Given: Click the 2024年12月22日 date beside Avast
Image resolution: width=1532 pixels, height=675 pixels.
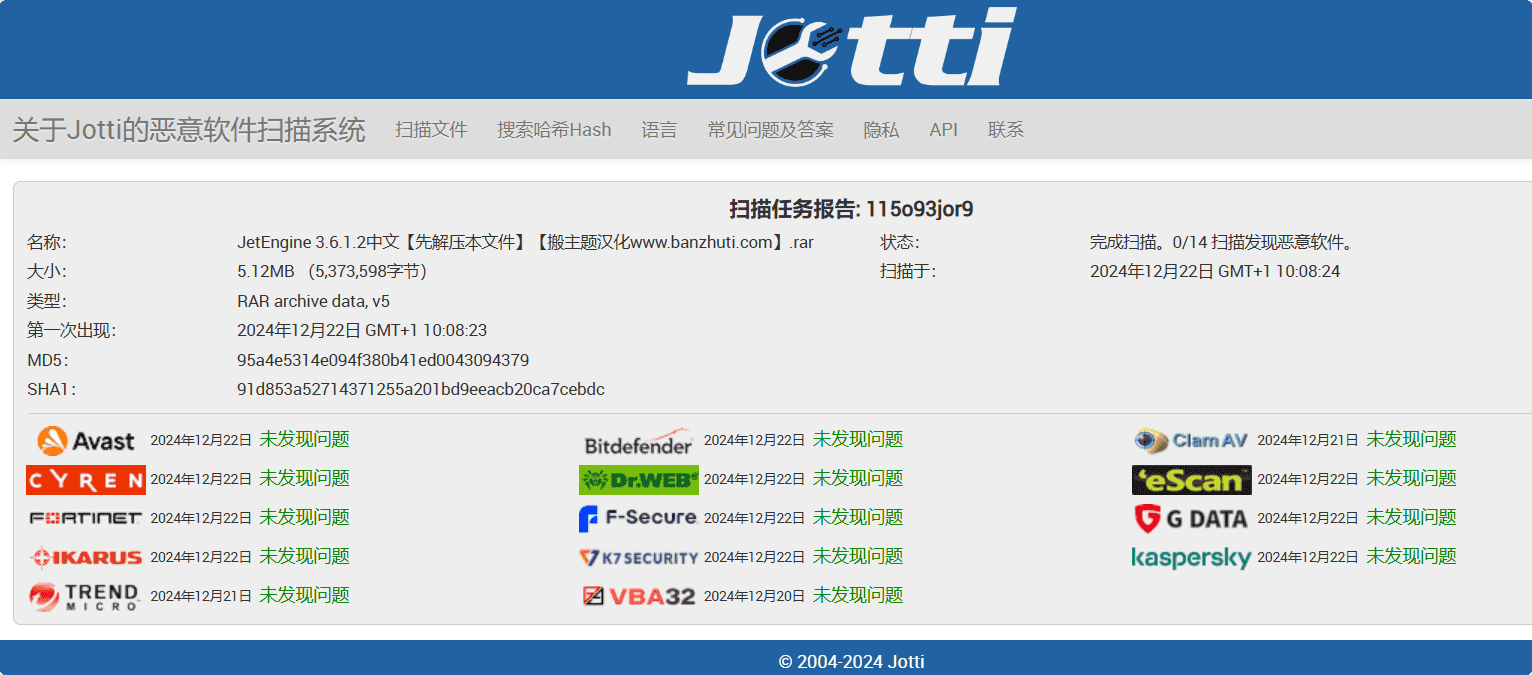Looking at the screenshot, I should [201, 440].
